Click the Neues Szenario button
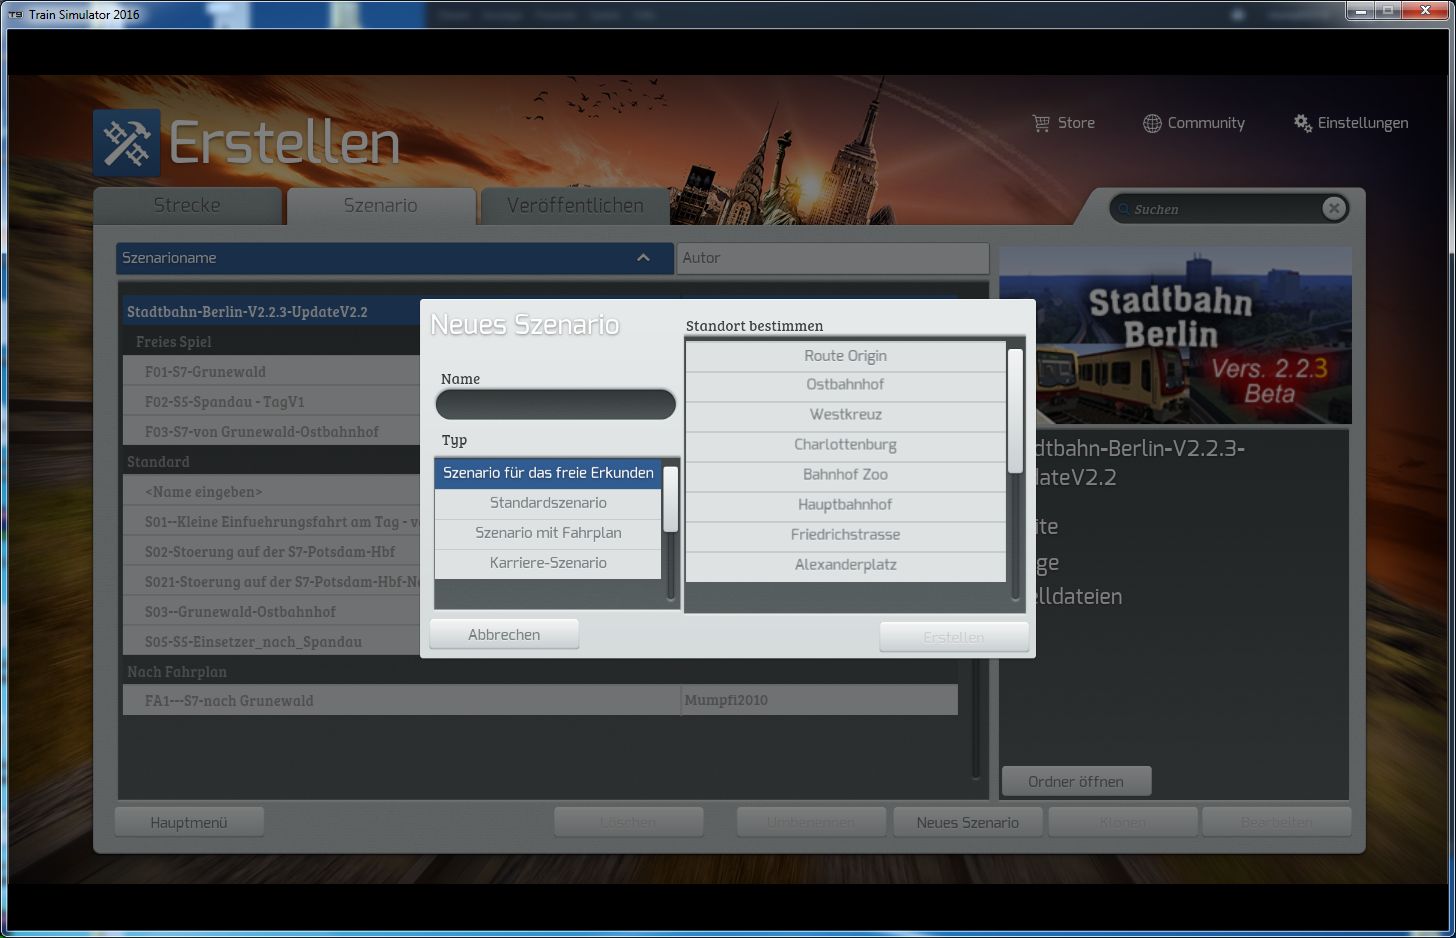This screenshot has height=938, width=1456. [968, 823]
